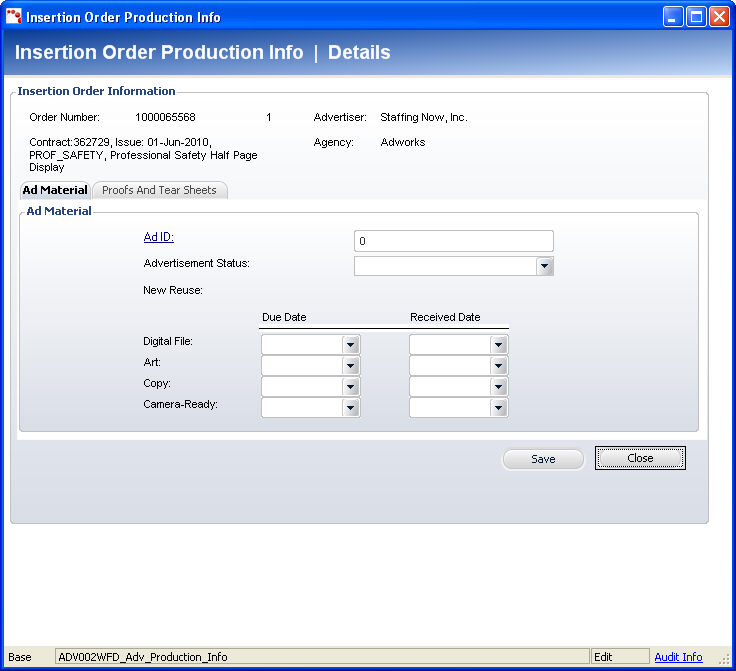The width and height of the screenshot is (736, 671).
Task: Open the Digital File Due Date dropdown
Action: pos(351,344)
